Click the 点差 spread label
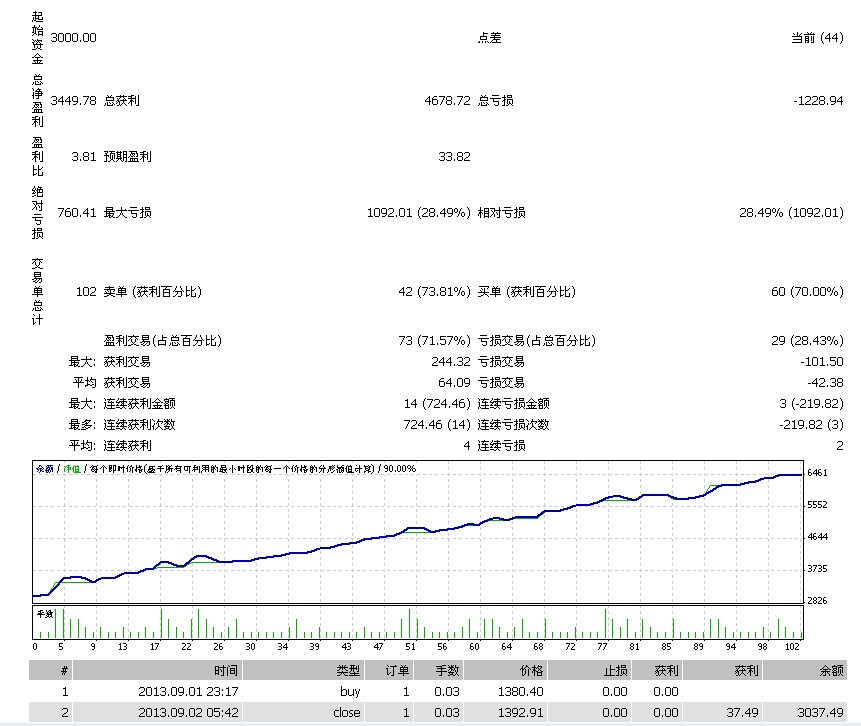Screen dimensions: 861x726 [489, 38]
